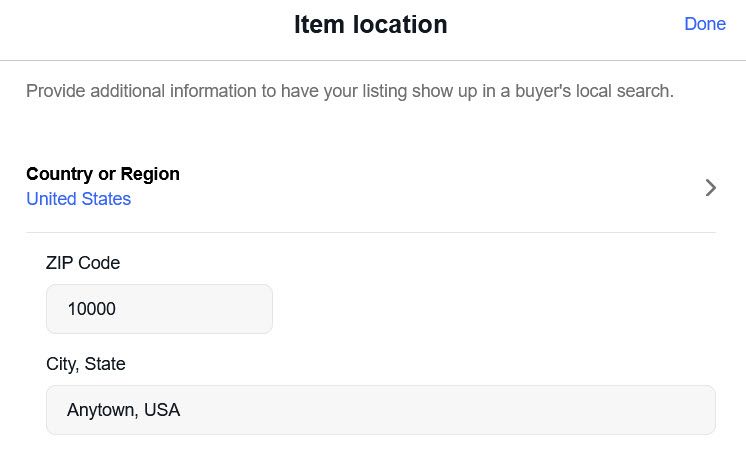The width and height of the screenshot is (746, 476).
Task: Click the City, State text field
Action: click(380, 410)
